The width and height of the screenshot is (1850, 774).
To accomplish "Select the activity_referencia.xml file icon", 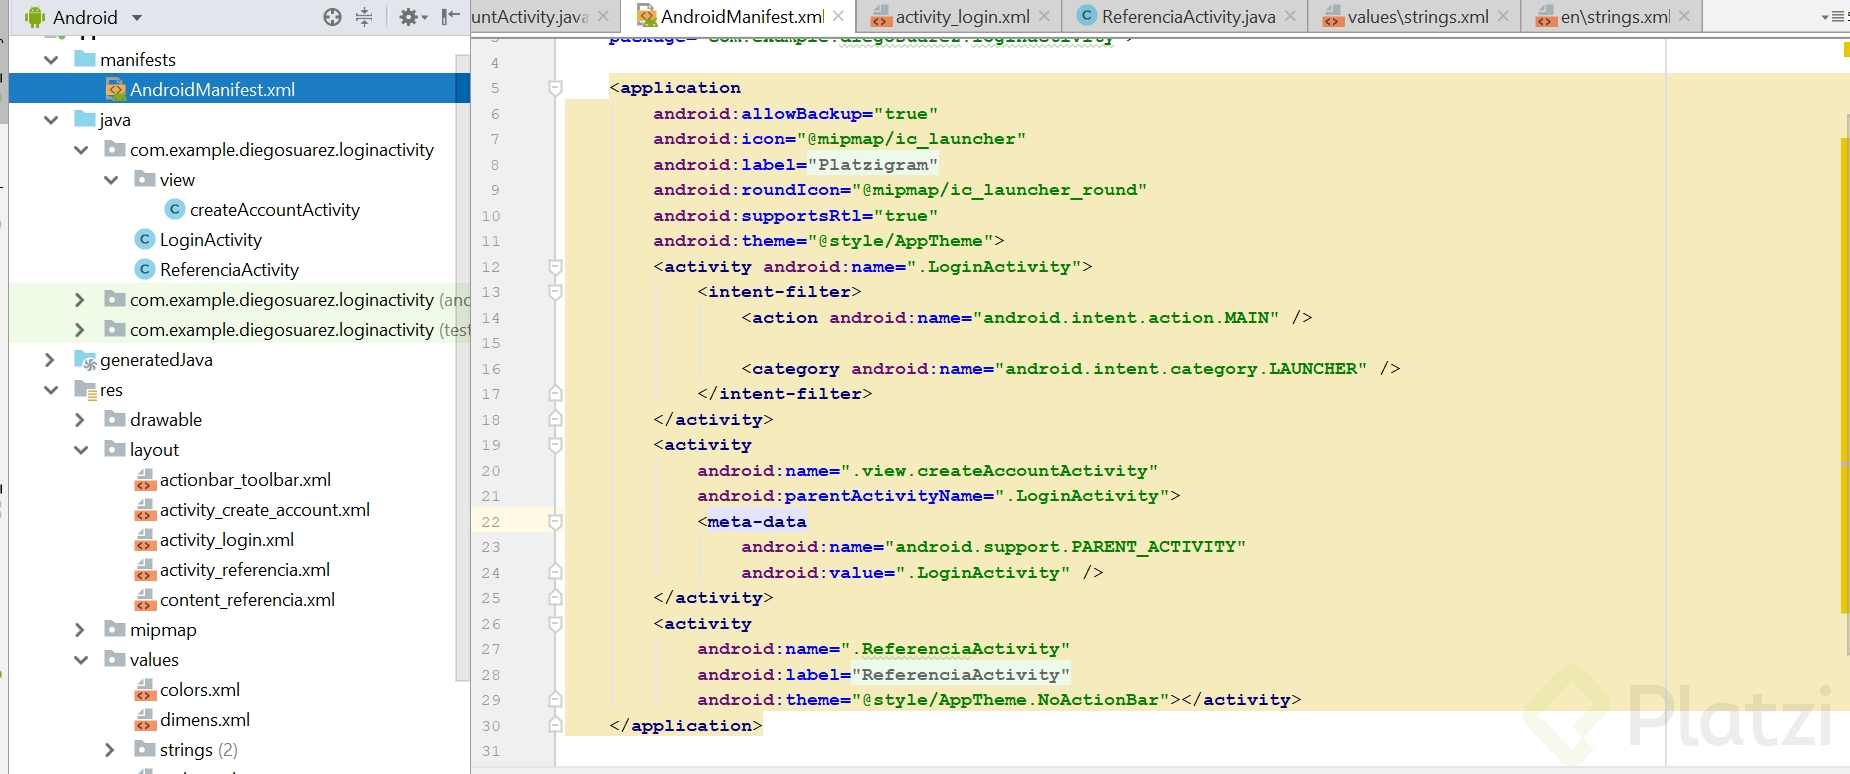I will (x=145, y=570).
